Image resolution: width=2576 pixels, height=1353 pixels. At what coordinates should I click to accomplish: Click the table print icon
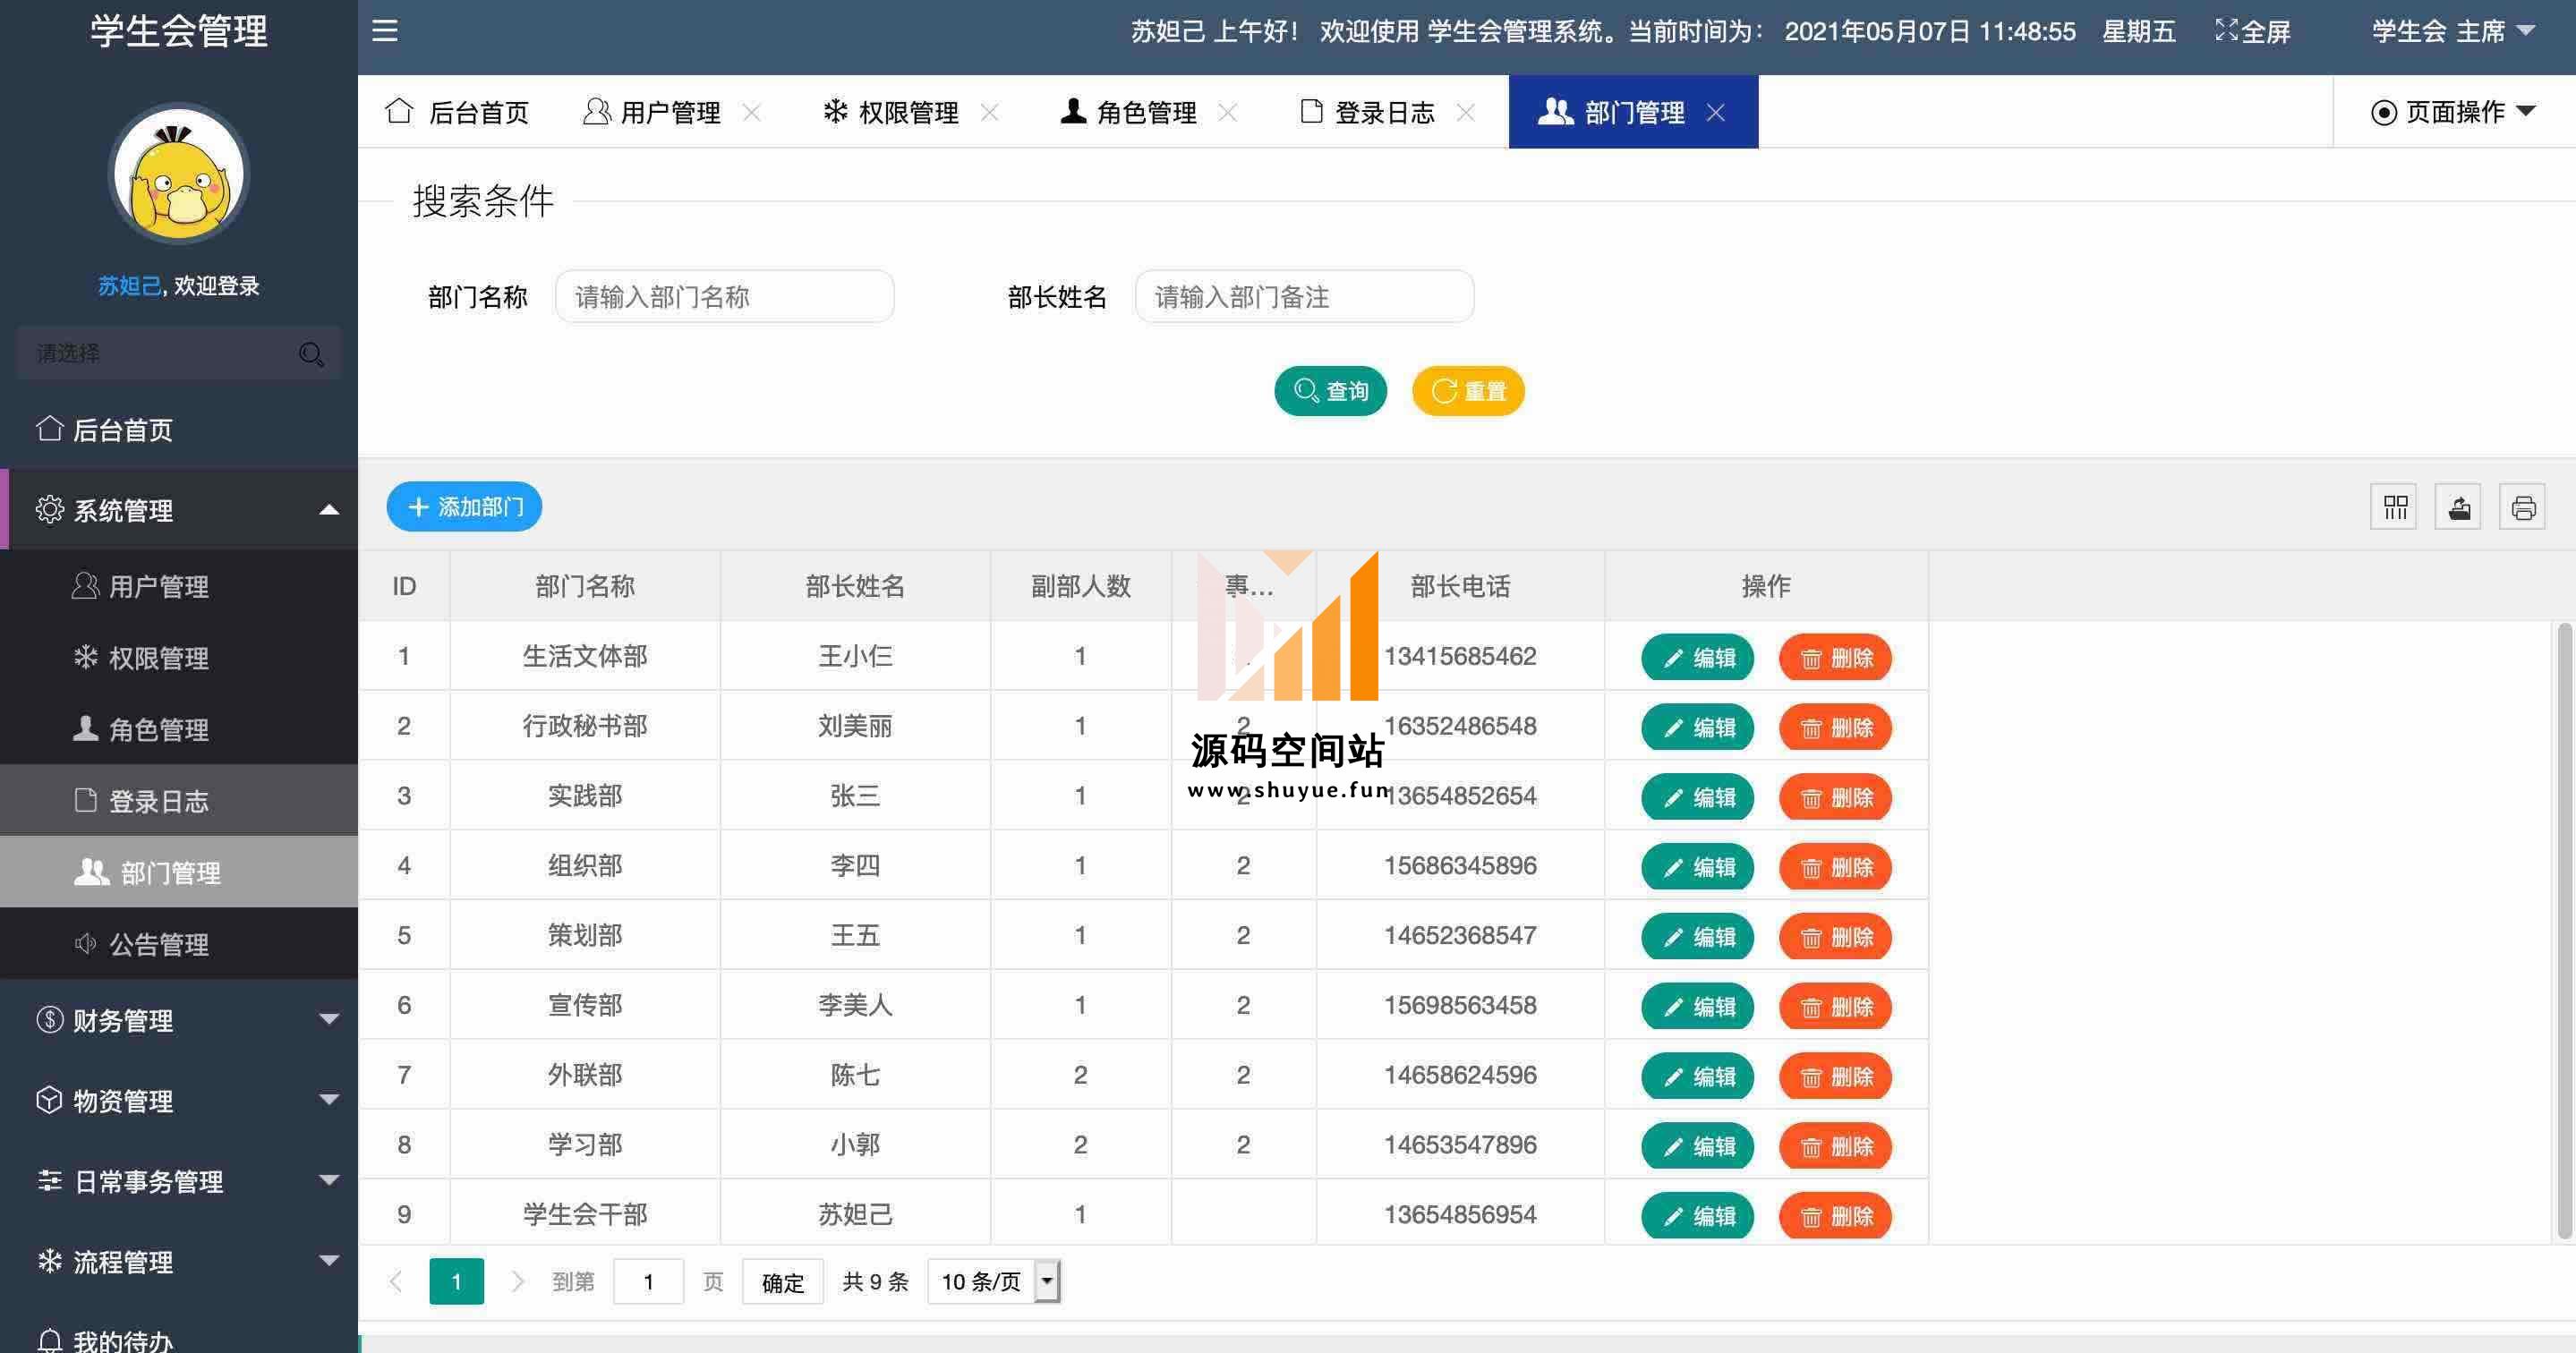pos(2523,508)
